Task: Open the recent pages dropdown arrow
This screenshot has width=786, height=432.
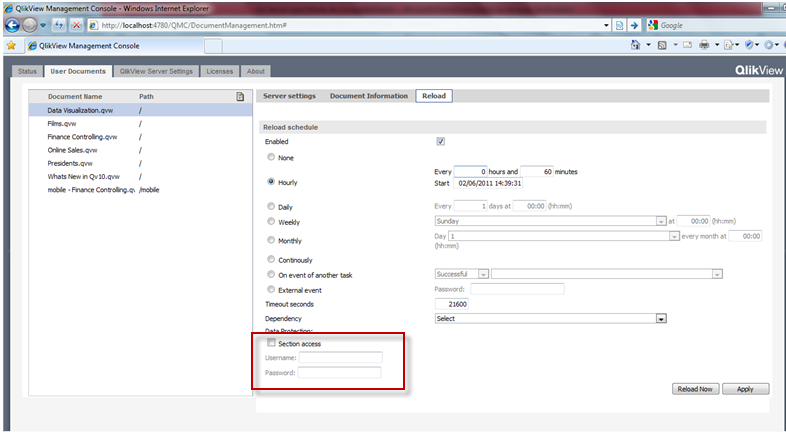Action: coord(43,25)
